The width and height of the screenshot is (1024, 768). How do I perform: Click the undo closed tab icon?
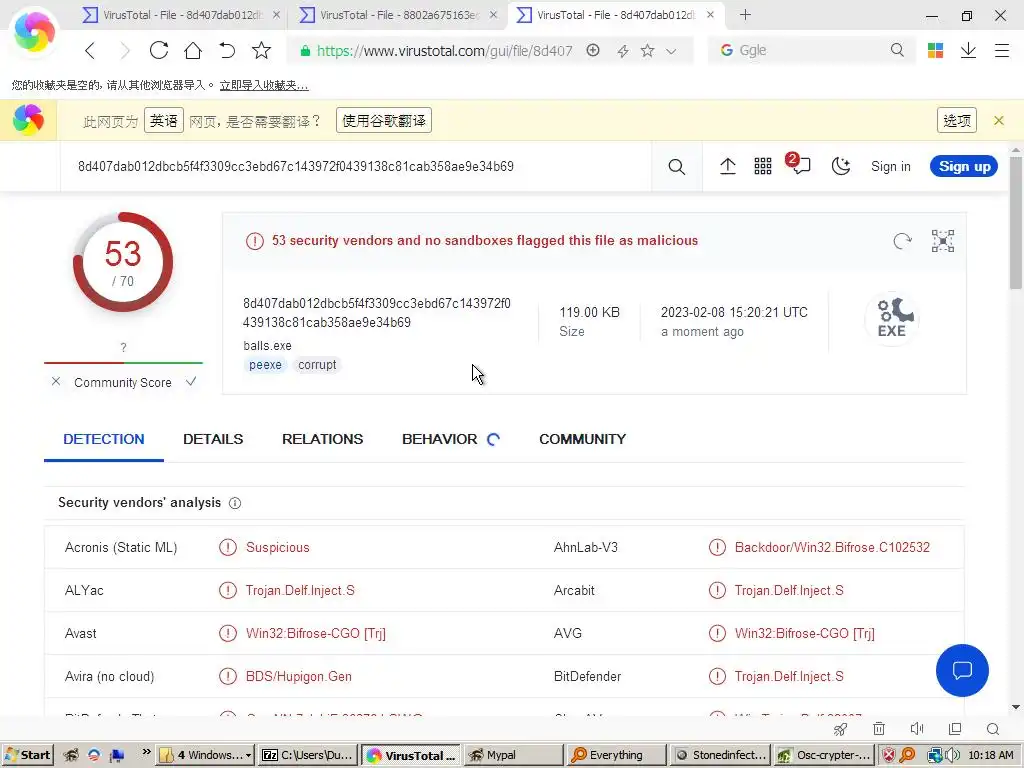(x=227, y=50)
